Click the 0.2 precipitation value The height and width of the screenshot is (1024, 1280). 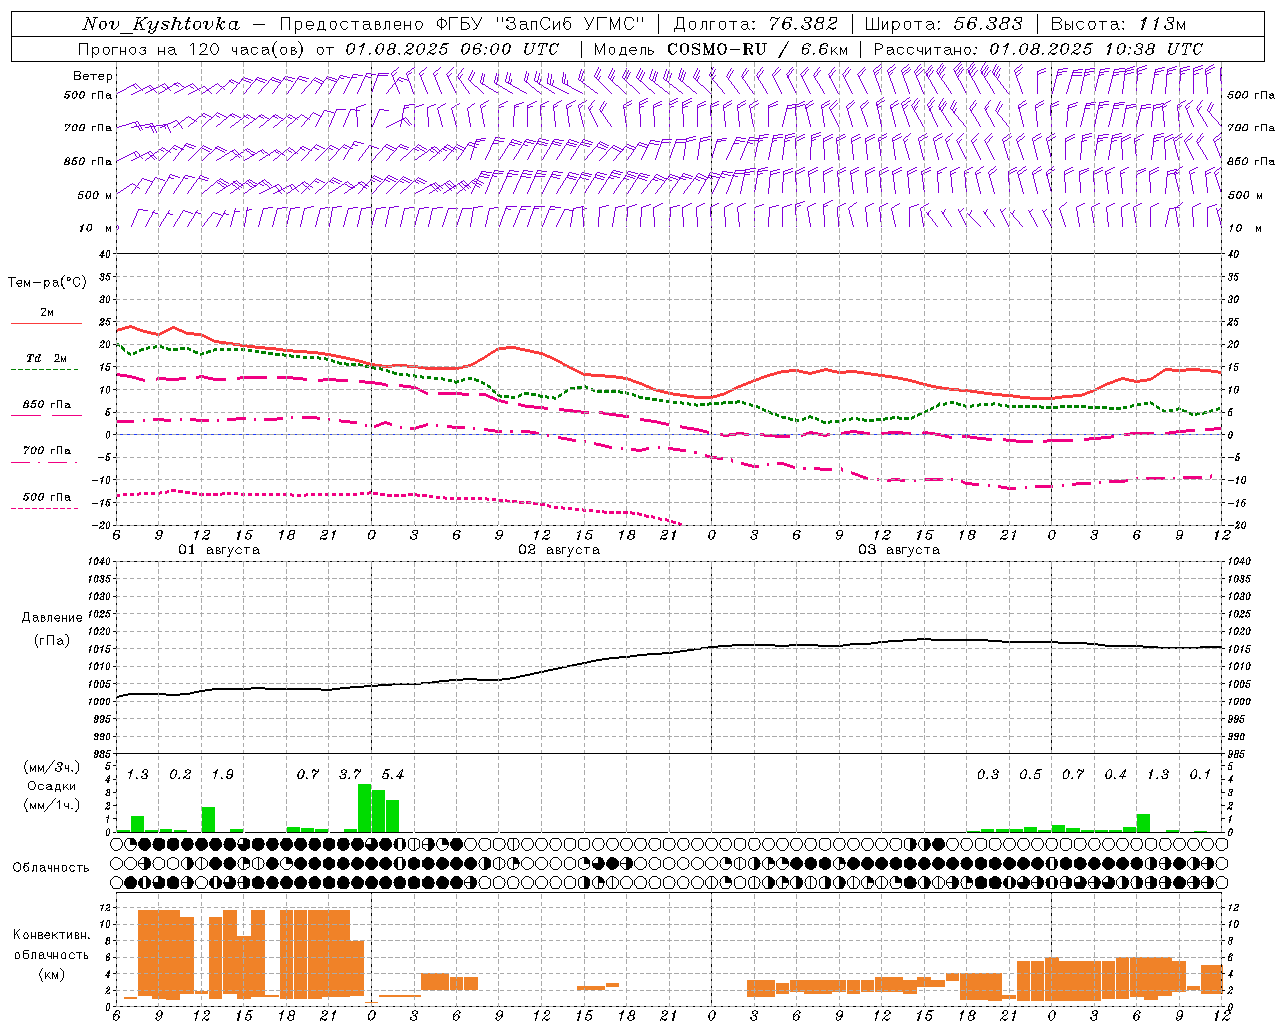[180, 774]
